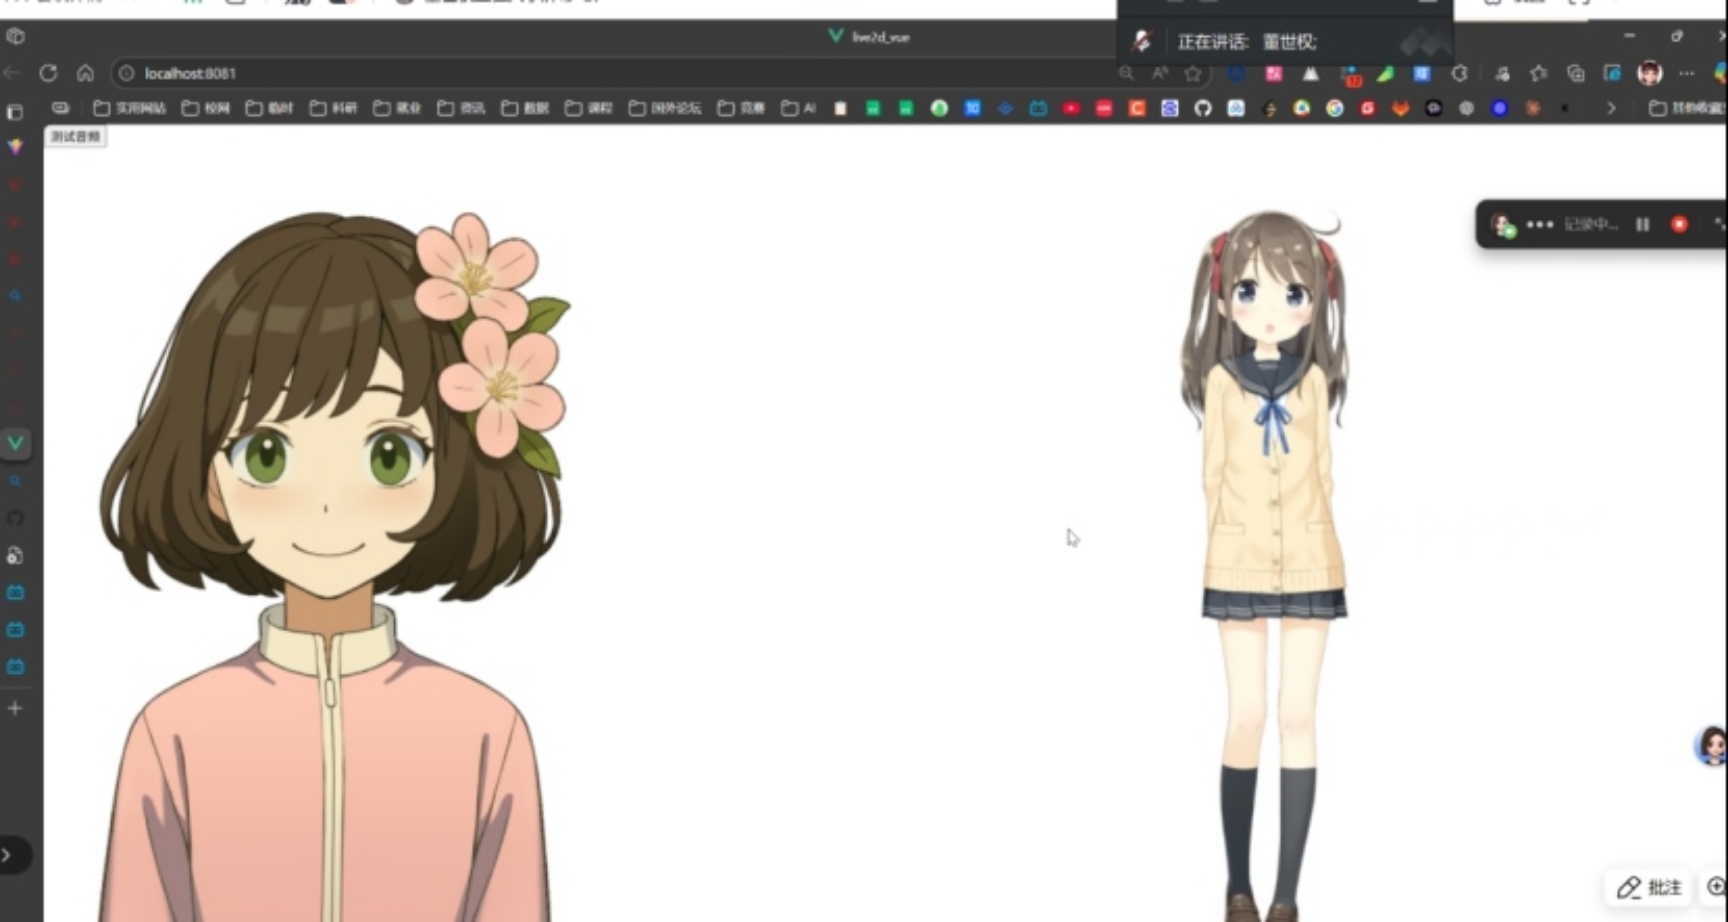Open the browser extensions puzzle icon
Viewport: 1728px width, 922px height.
(1460, 73)
